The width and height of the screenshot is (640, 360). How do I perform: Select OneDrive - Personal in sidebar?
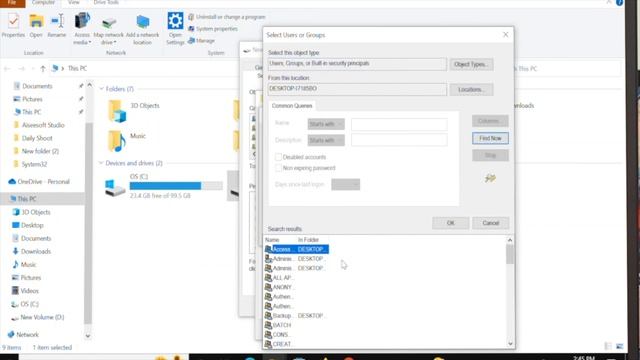(43, 182)
